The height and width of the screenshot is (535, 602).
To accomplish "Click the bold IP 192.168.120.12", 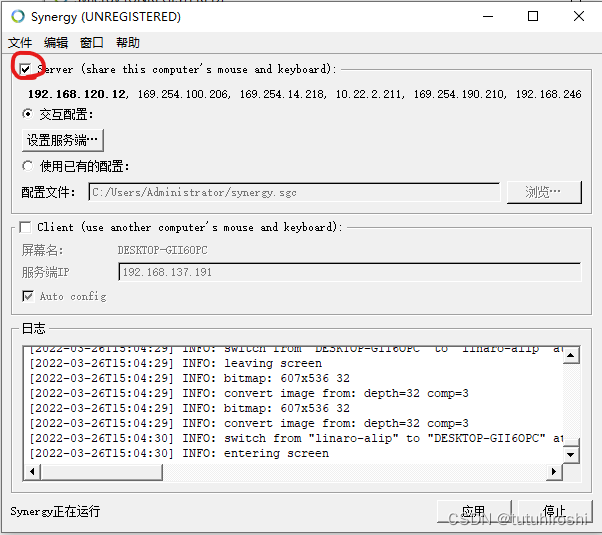I will (77, 94).
